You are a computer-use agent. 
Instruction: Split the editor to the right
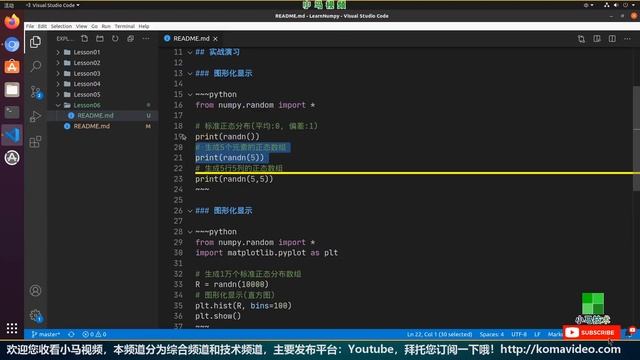(612, 39)
